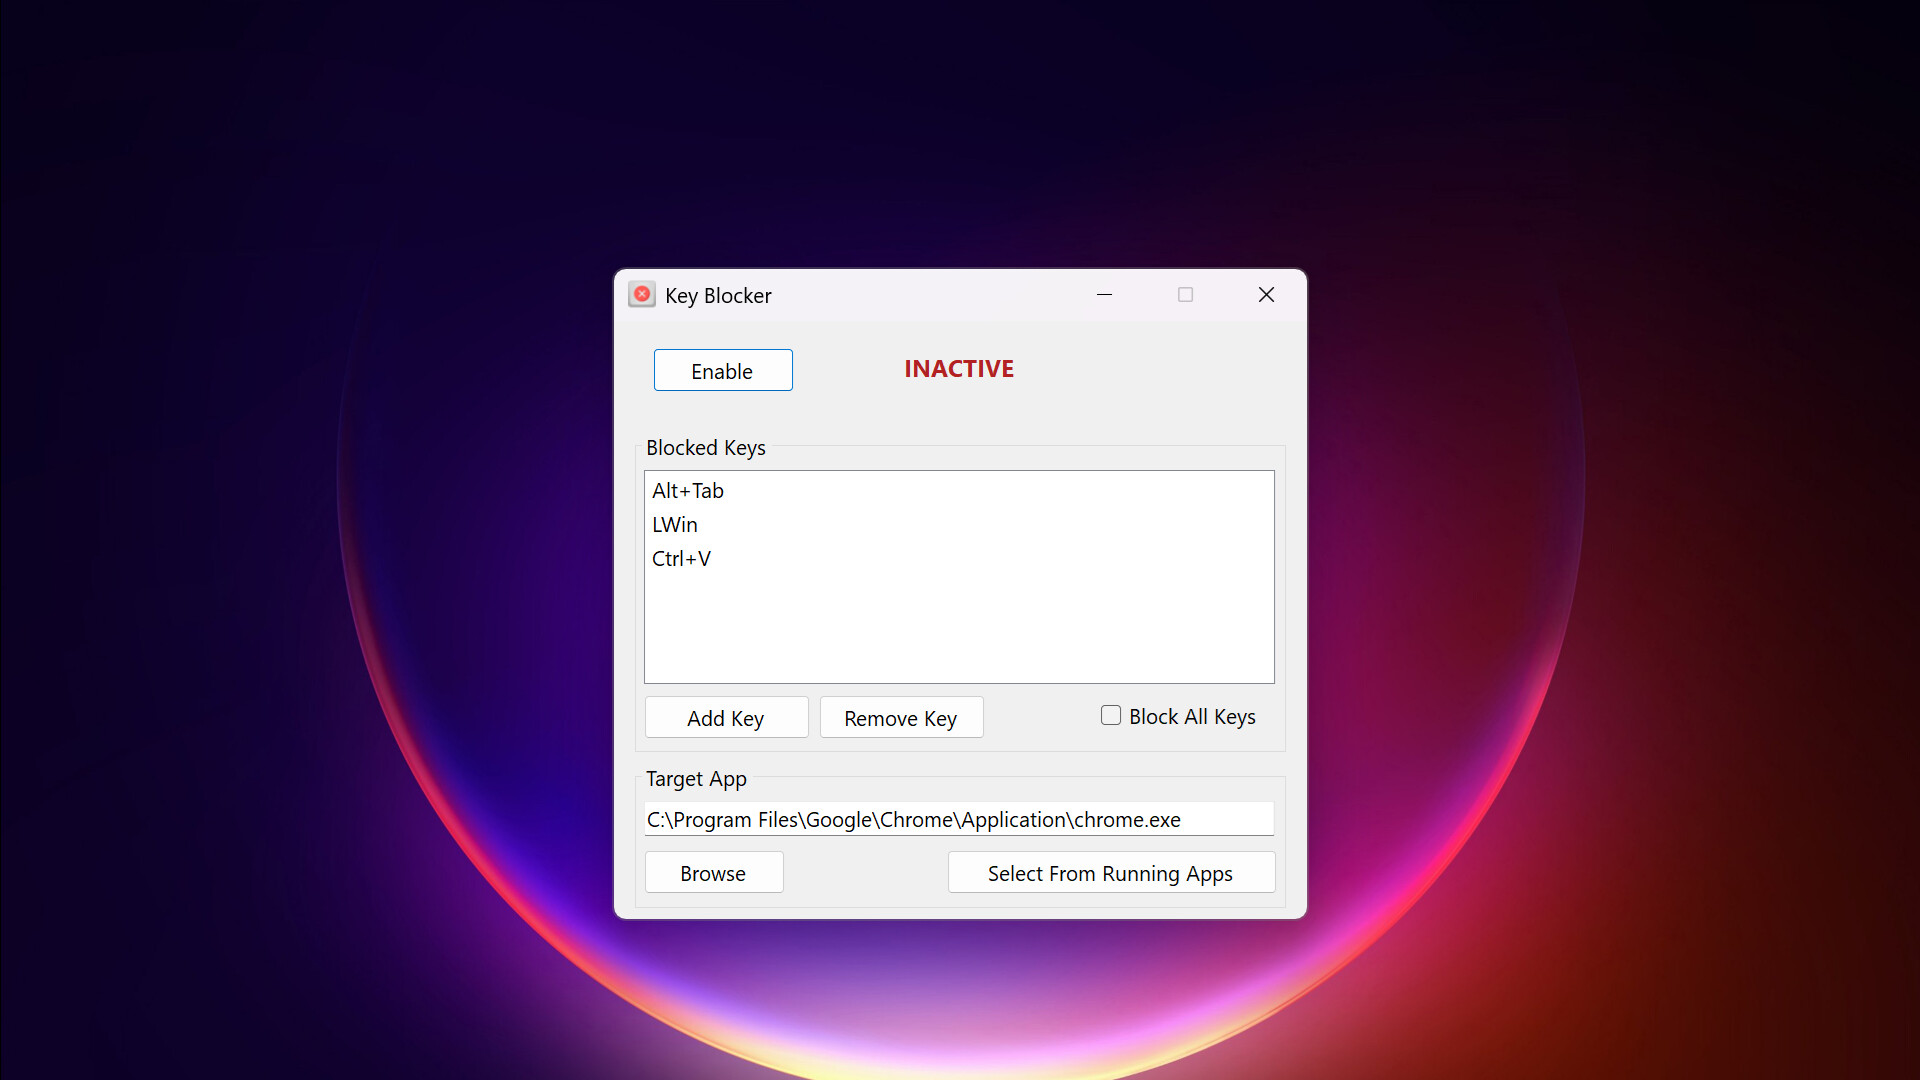The image size is (1920, 1080).
Task: Select the Alt+Tab blocked key entry
Action: [688, 490]
